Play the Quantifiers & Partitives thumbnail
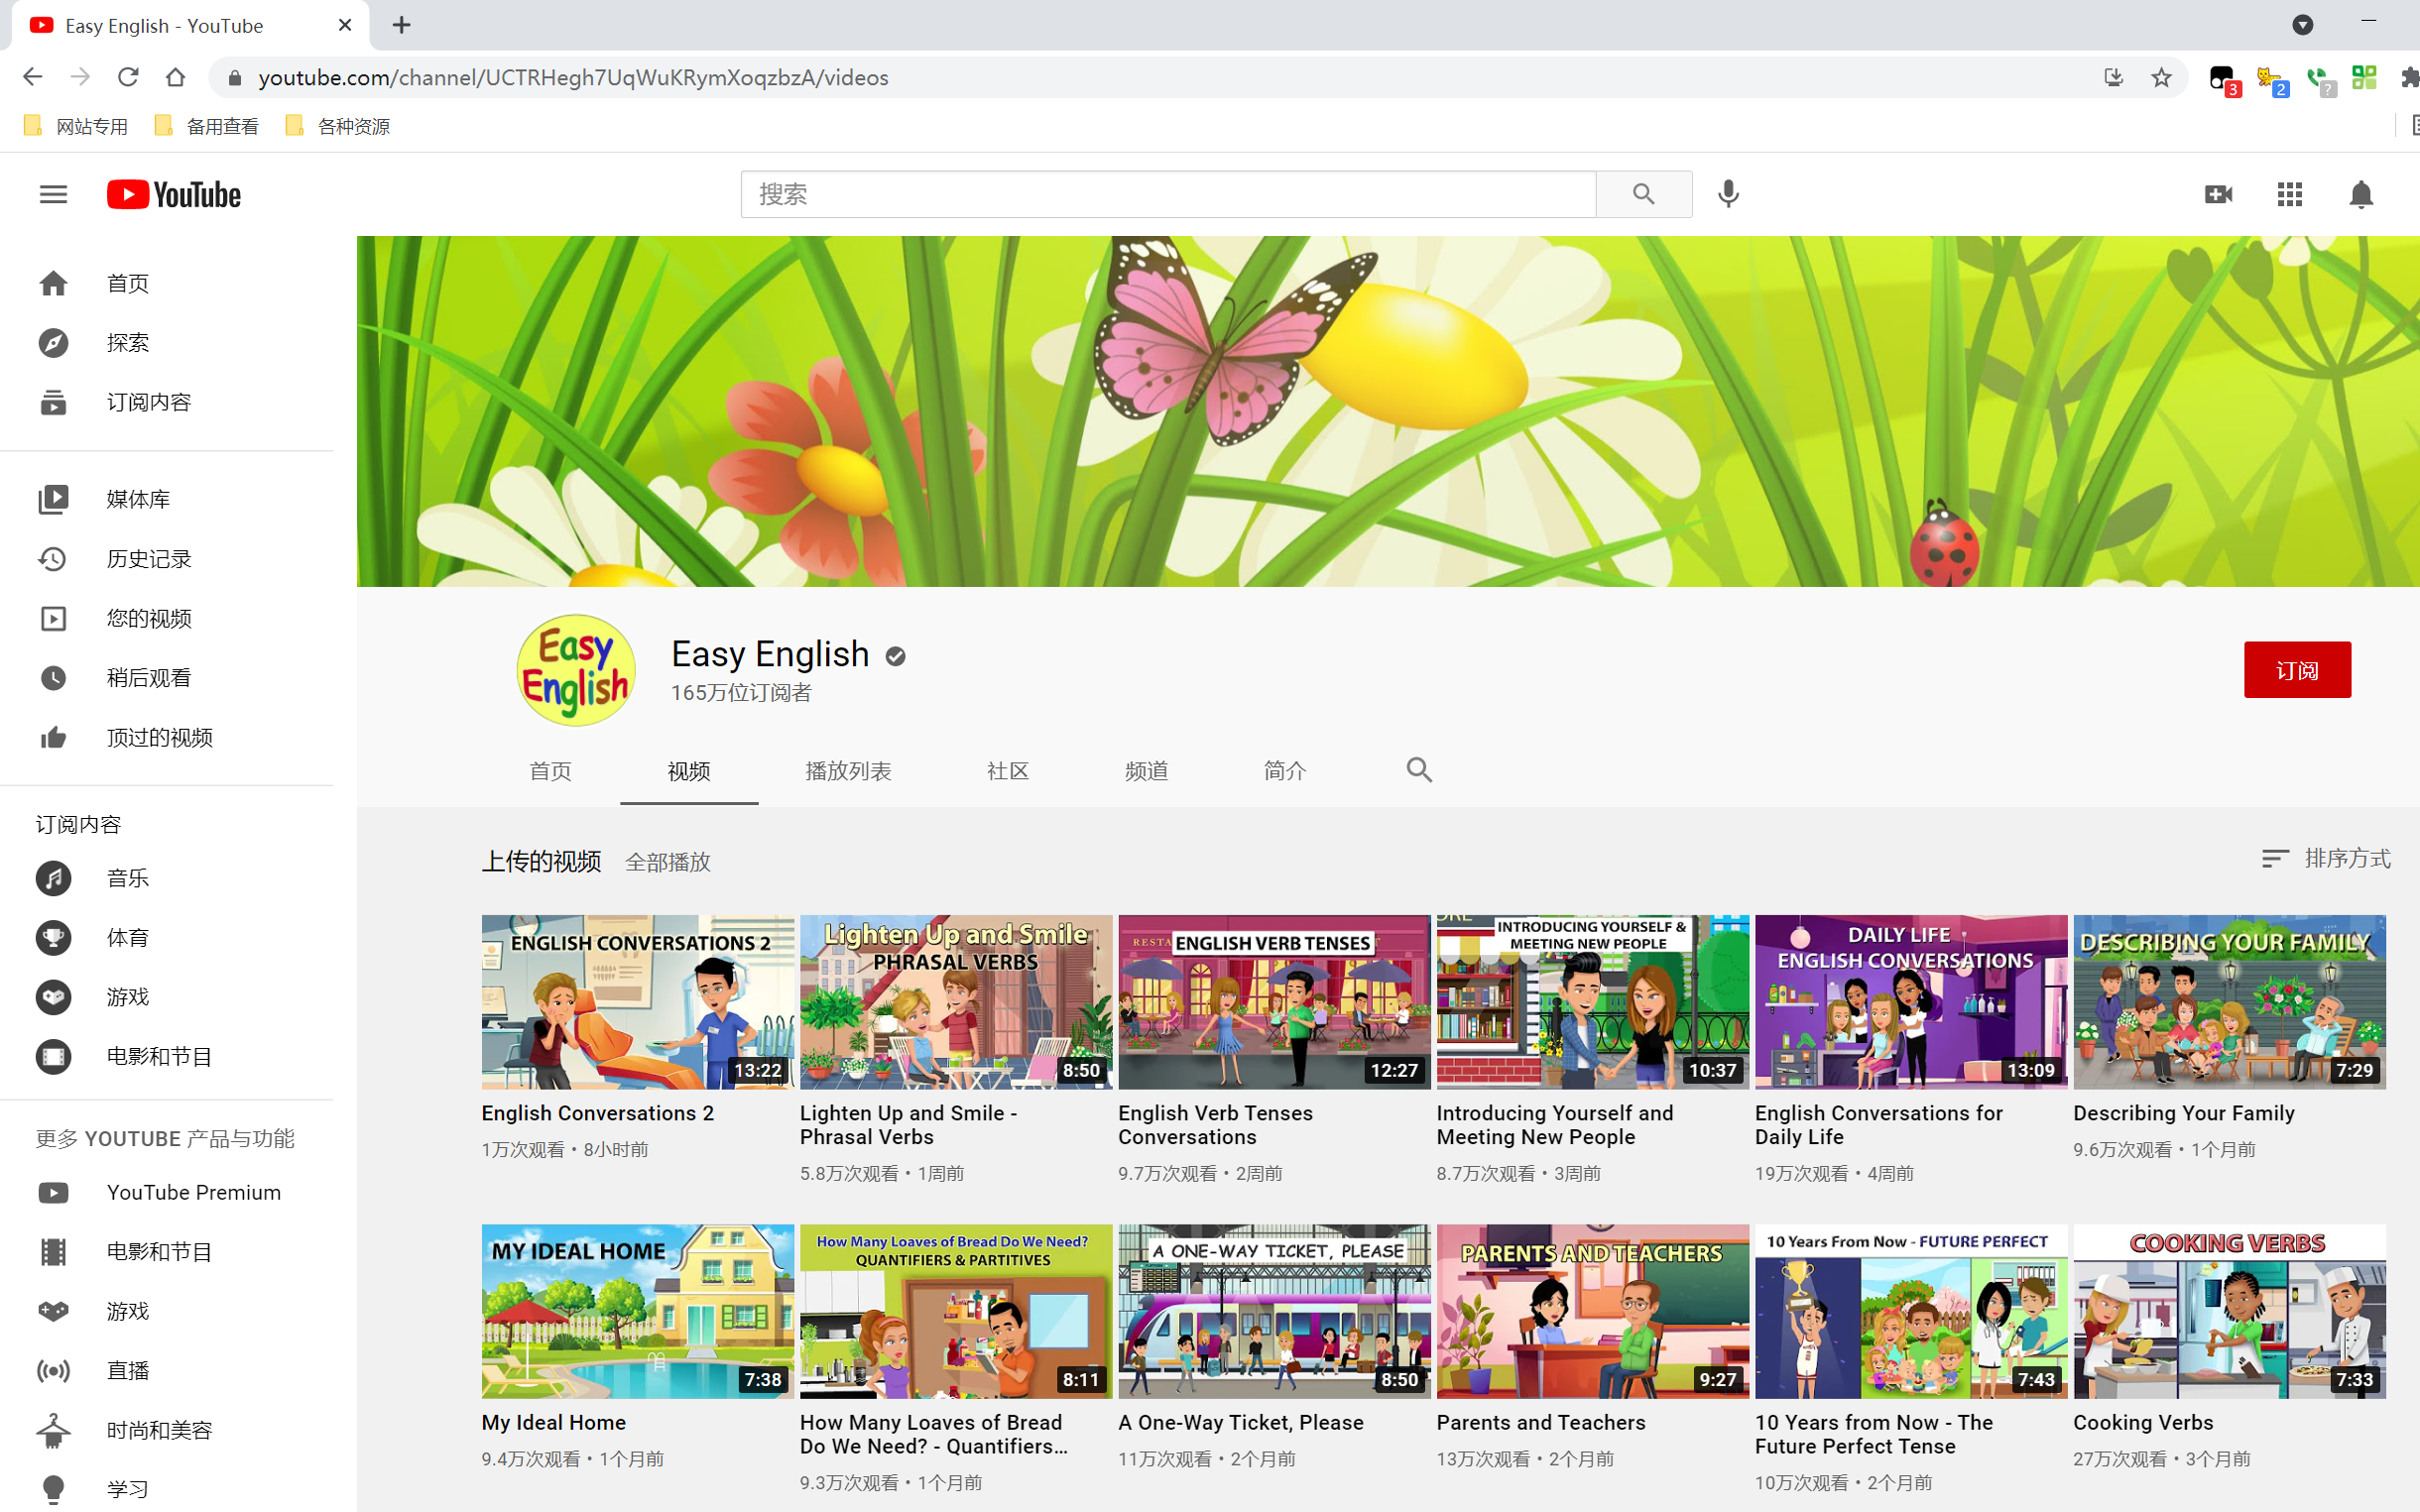Viewport: 2420px width, 1512px height. tap(956, 1311)
